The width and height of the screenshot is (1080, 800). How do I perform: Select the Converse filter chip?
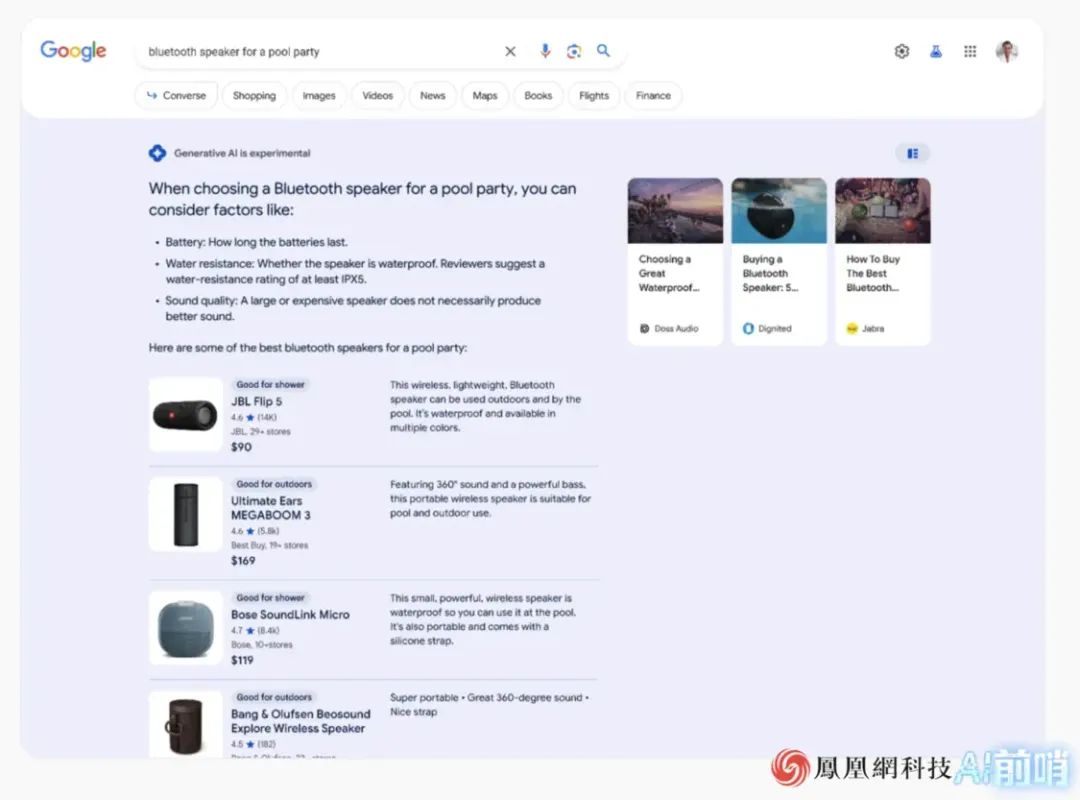click(x=176, y=96)
